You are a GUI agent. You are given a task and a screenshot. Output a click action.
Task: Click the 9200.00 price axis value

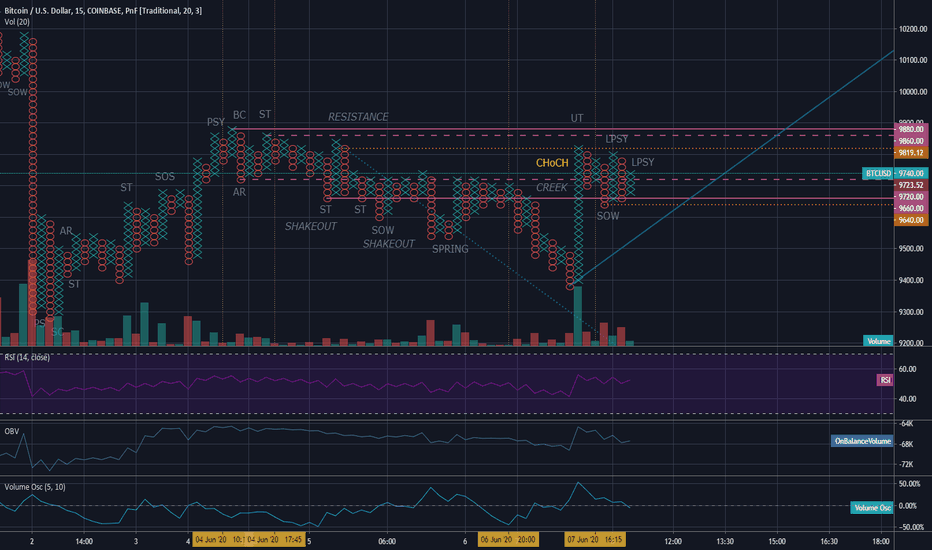click(x=913, y=342)
